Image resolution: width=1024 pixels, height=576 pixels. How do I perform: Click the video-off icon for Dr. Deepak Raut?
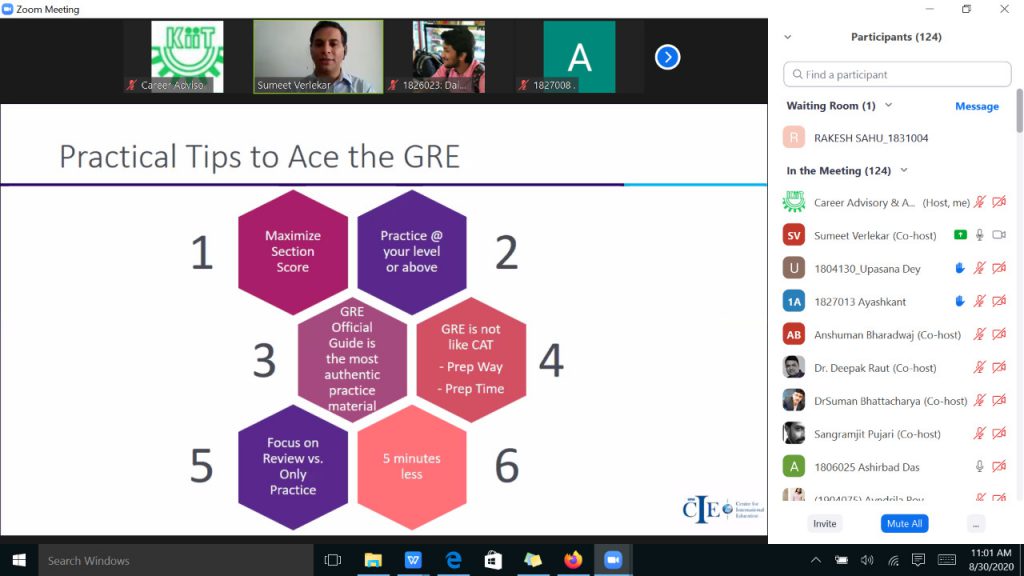click(x=998, y=368)
